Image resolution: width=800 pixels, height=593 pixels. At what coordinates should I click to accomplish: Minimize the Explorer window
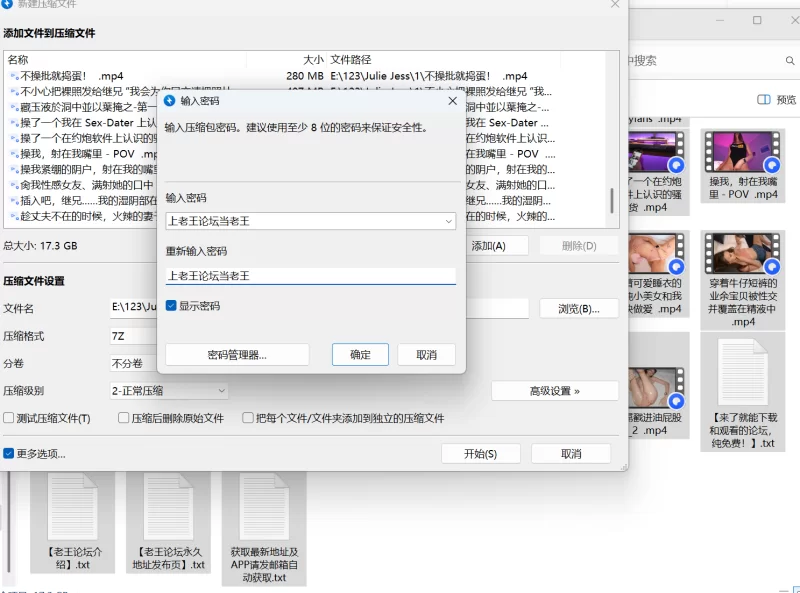coord(720,20)
